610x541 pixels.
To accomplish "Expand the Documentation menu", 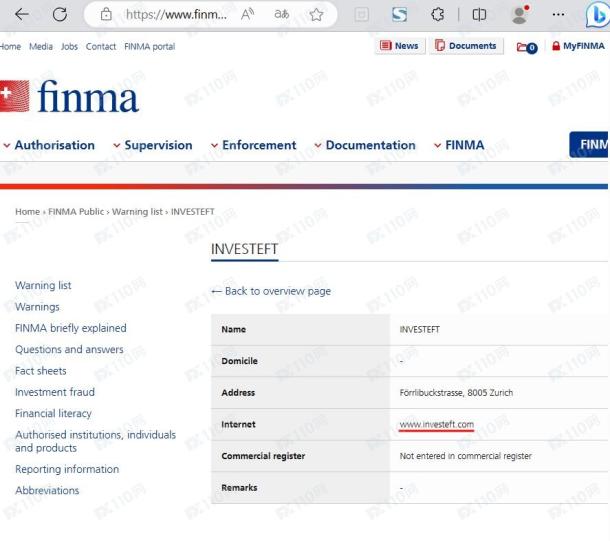I will [x=365, y=145].
